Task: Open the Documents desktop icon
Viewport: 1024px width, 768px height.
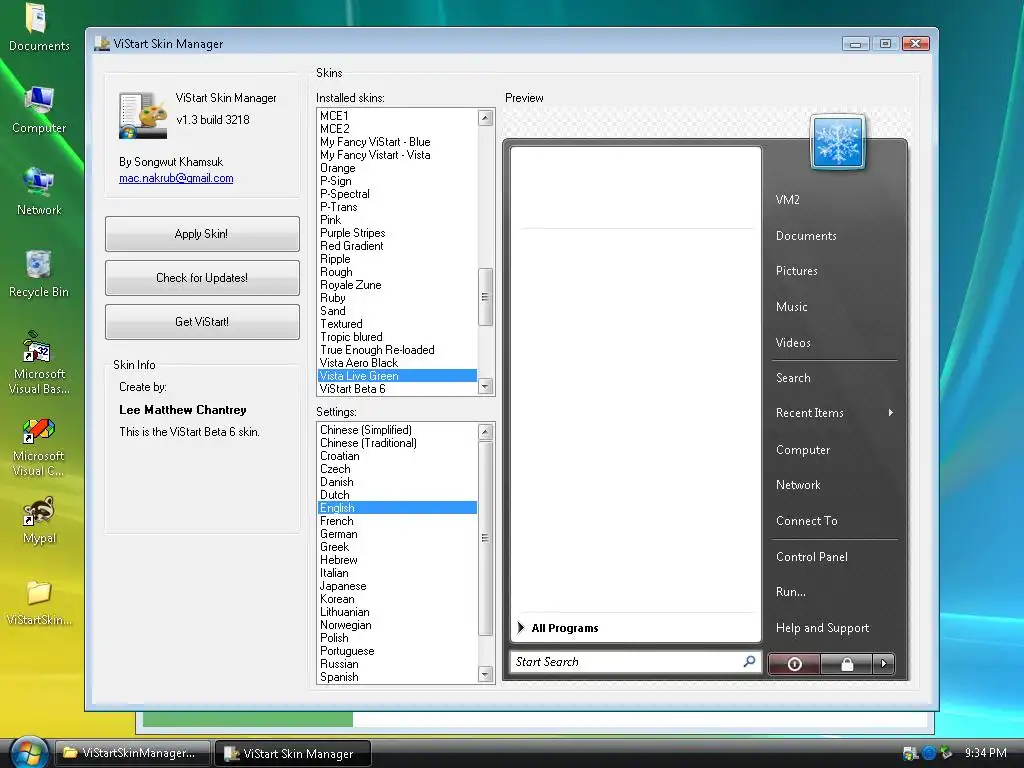Action: tap(39, 27)
